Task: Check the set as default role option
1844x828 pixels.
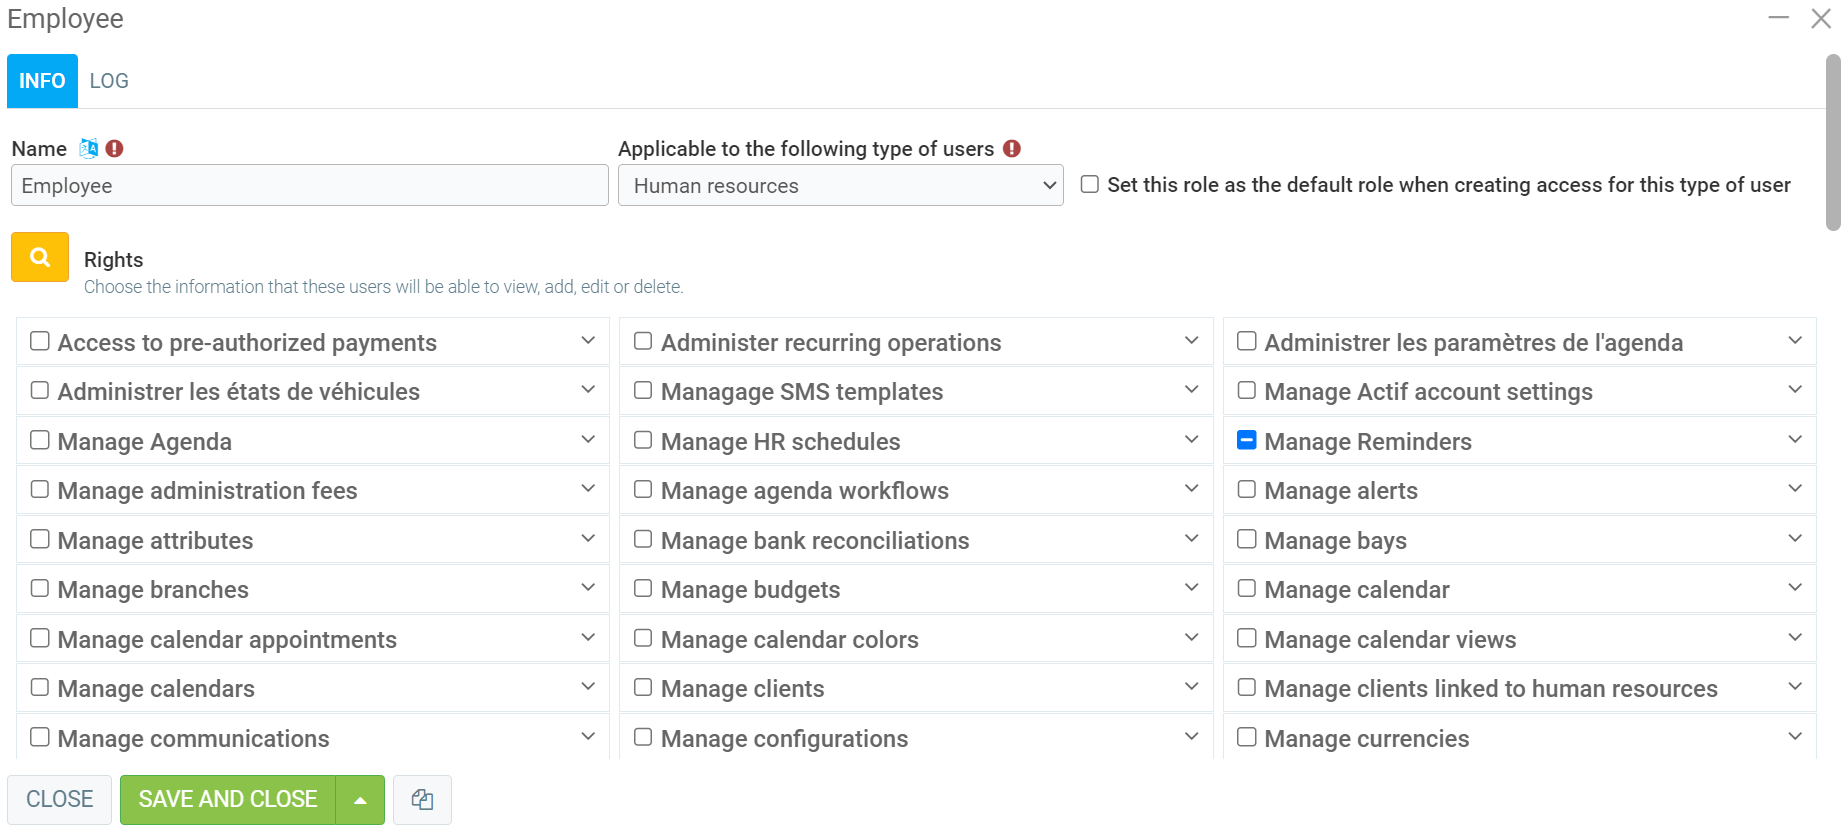Action: coord(1090,184)
